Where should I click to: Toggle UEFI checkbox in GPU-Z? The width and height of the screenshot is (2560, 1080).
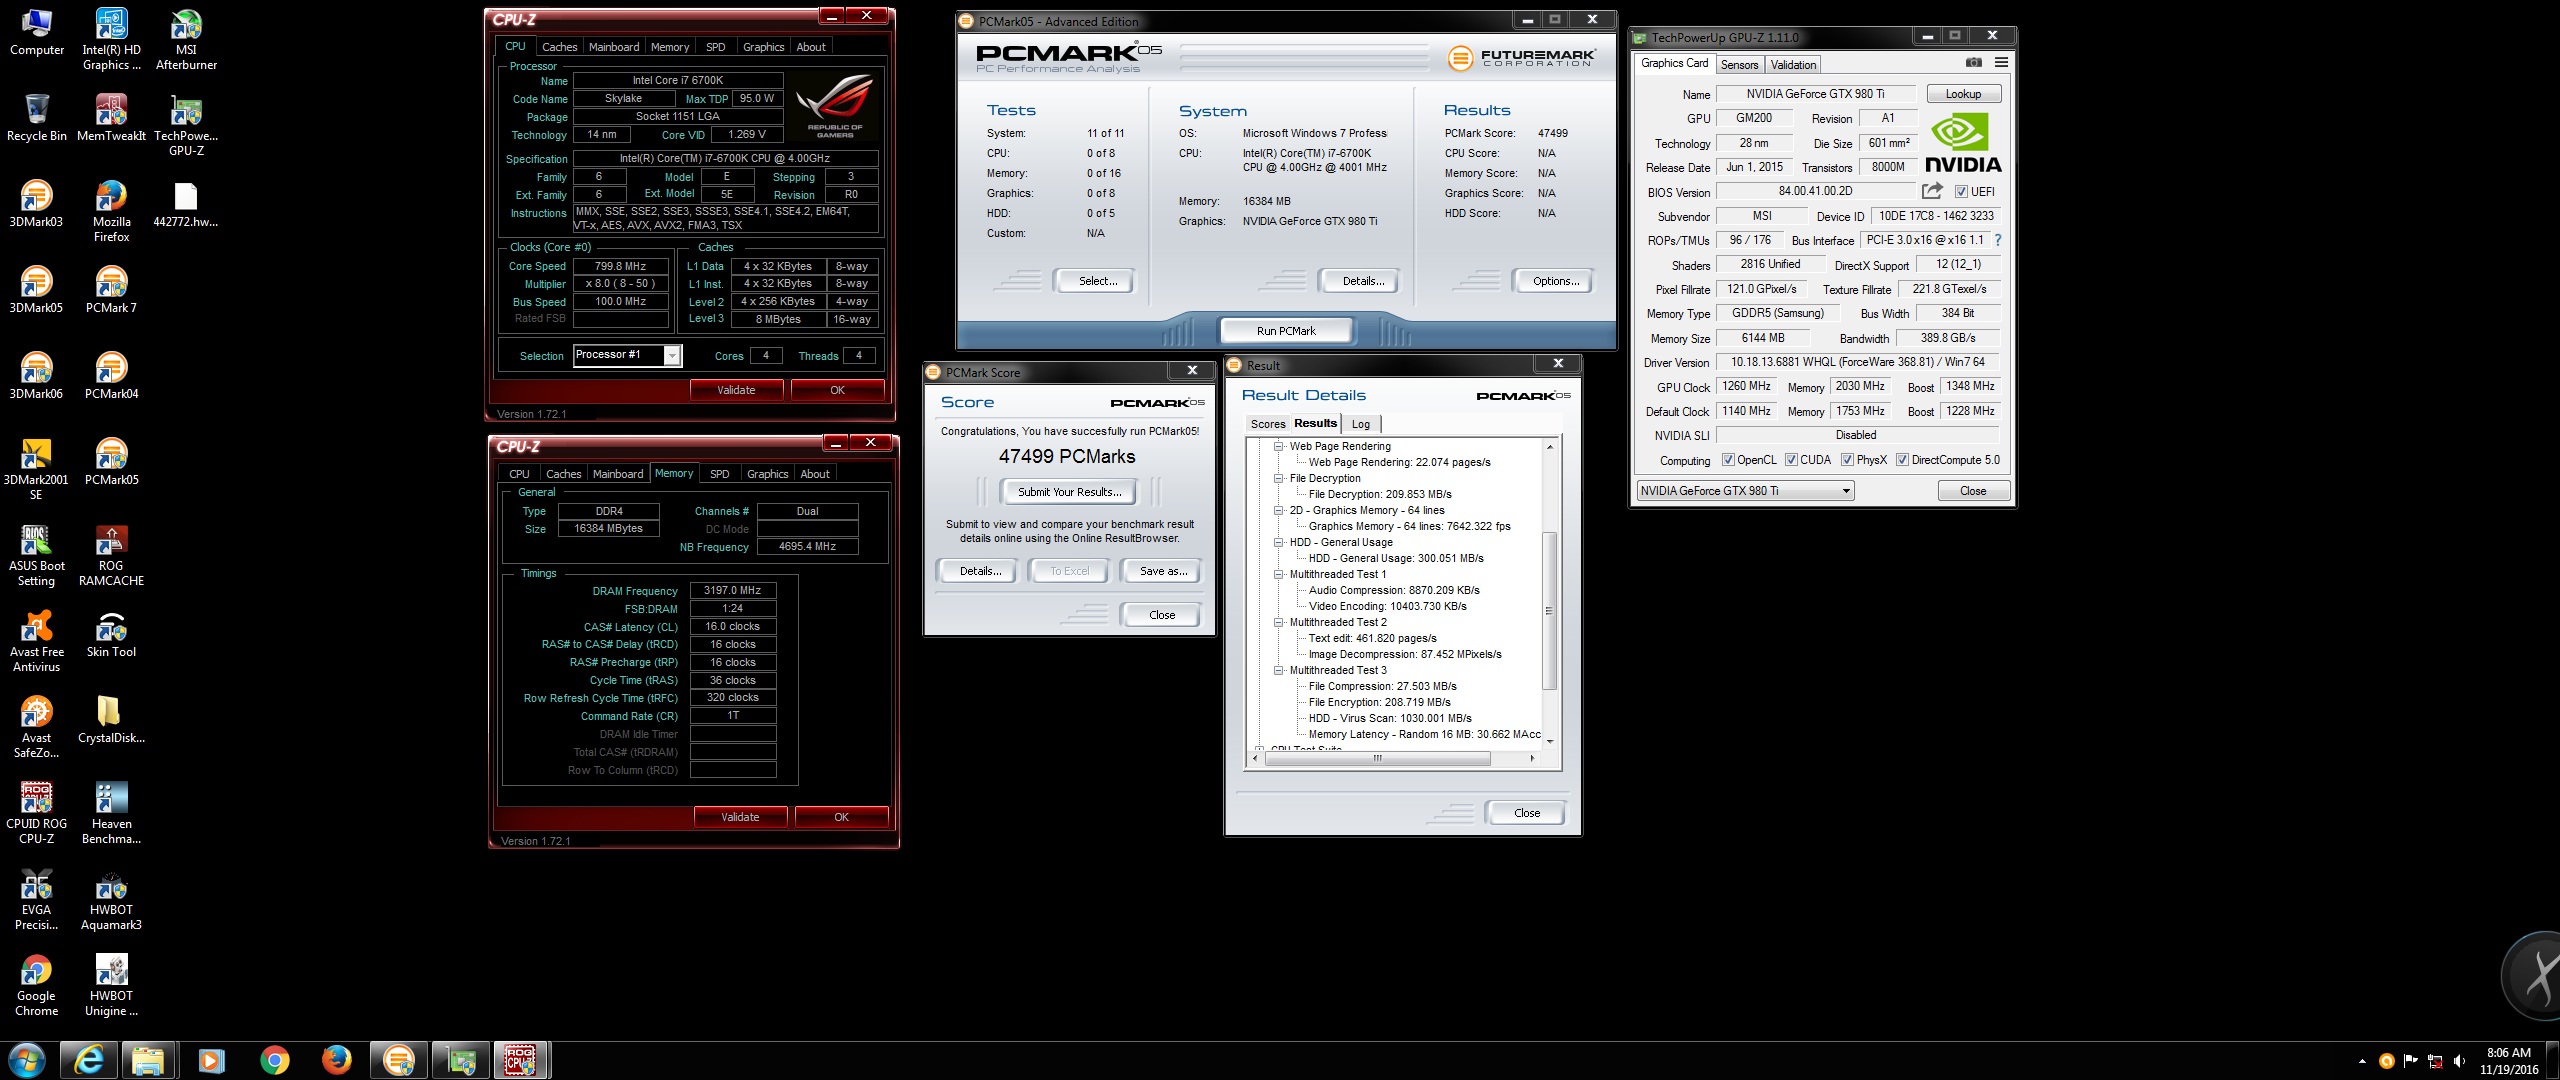click(x=1961, y=192)
